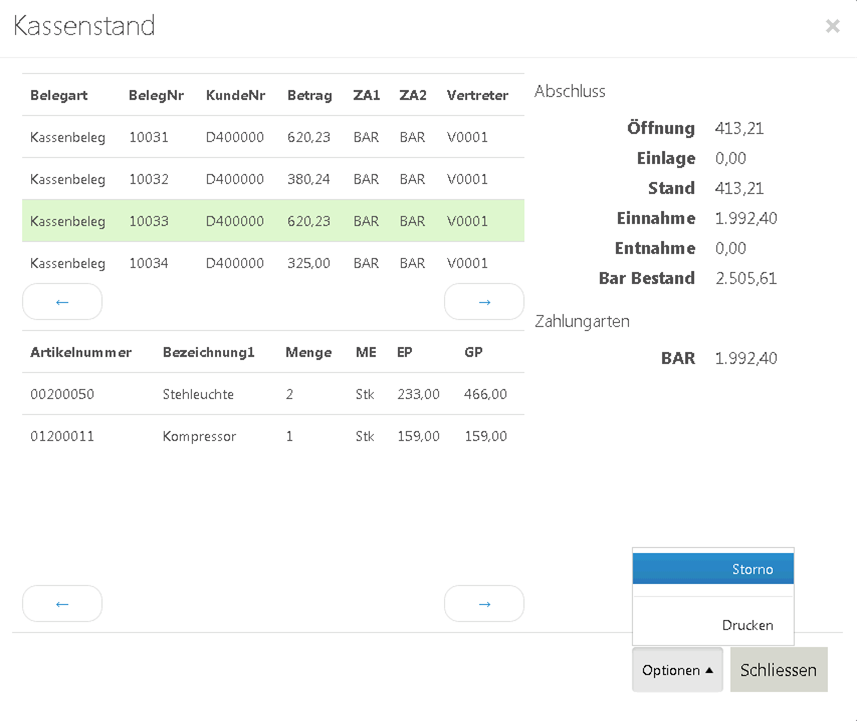Select Kassenbeleg row 10031
The image size is (857, 721).
tap(272, 137)
